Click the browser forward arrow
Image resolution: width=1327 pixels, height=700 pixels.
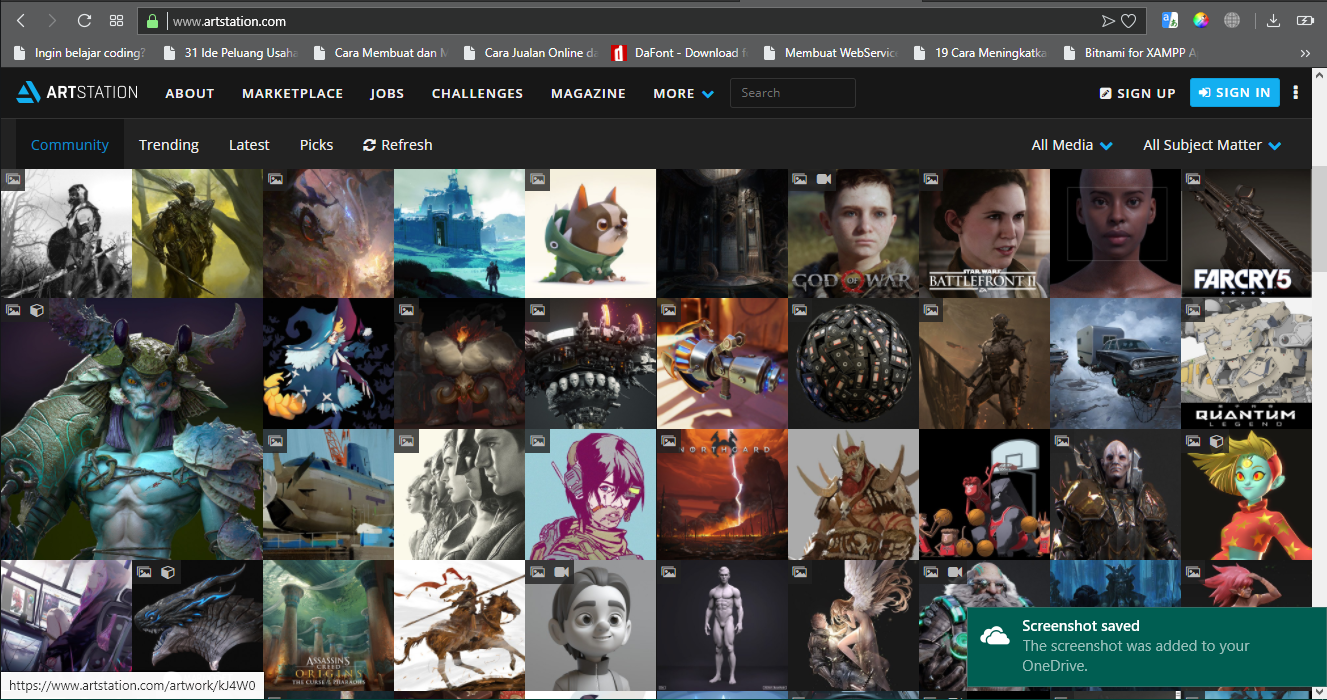point(52,20)
